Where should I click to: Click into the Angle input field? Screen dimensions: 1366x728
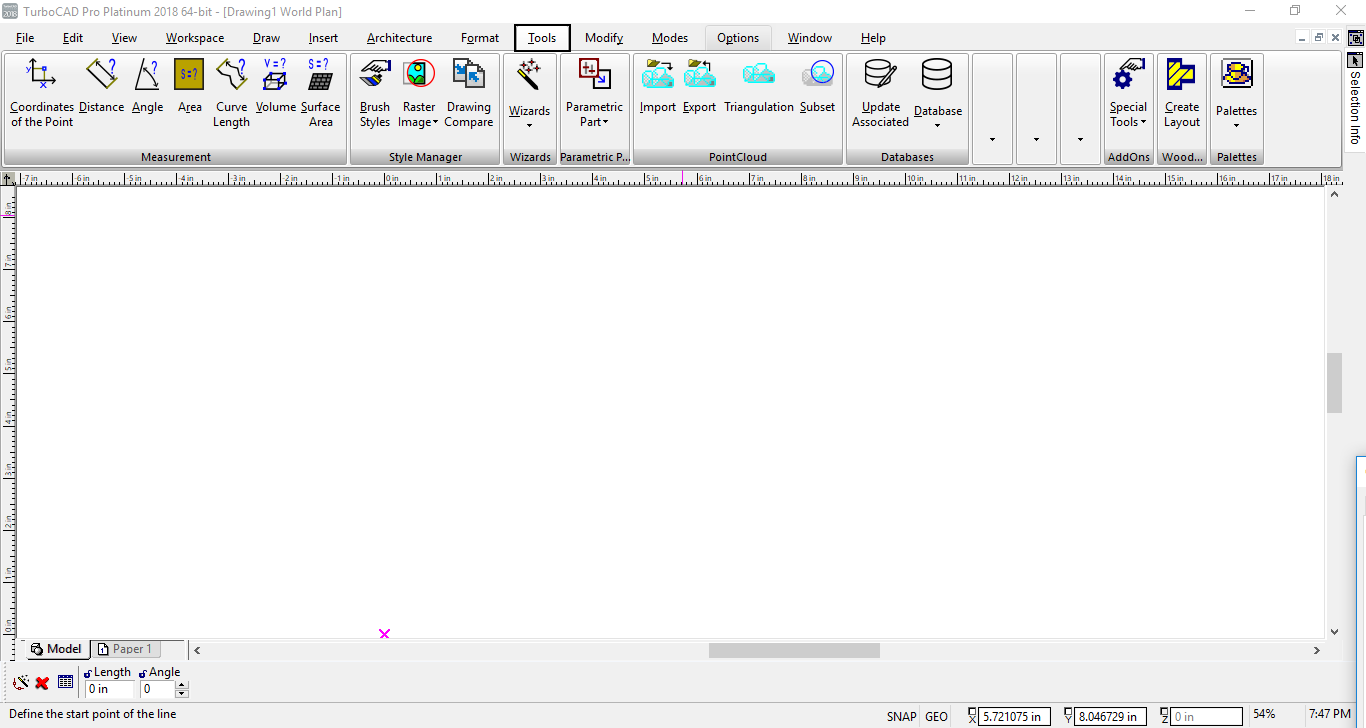pos(158,689)
